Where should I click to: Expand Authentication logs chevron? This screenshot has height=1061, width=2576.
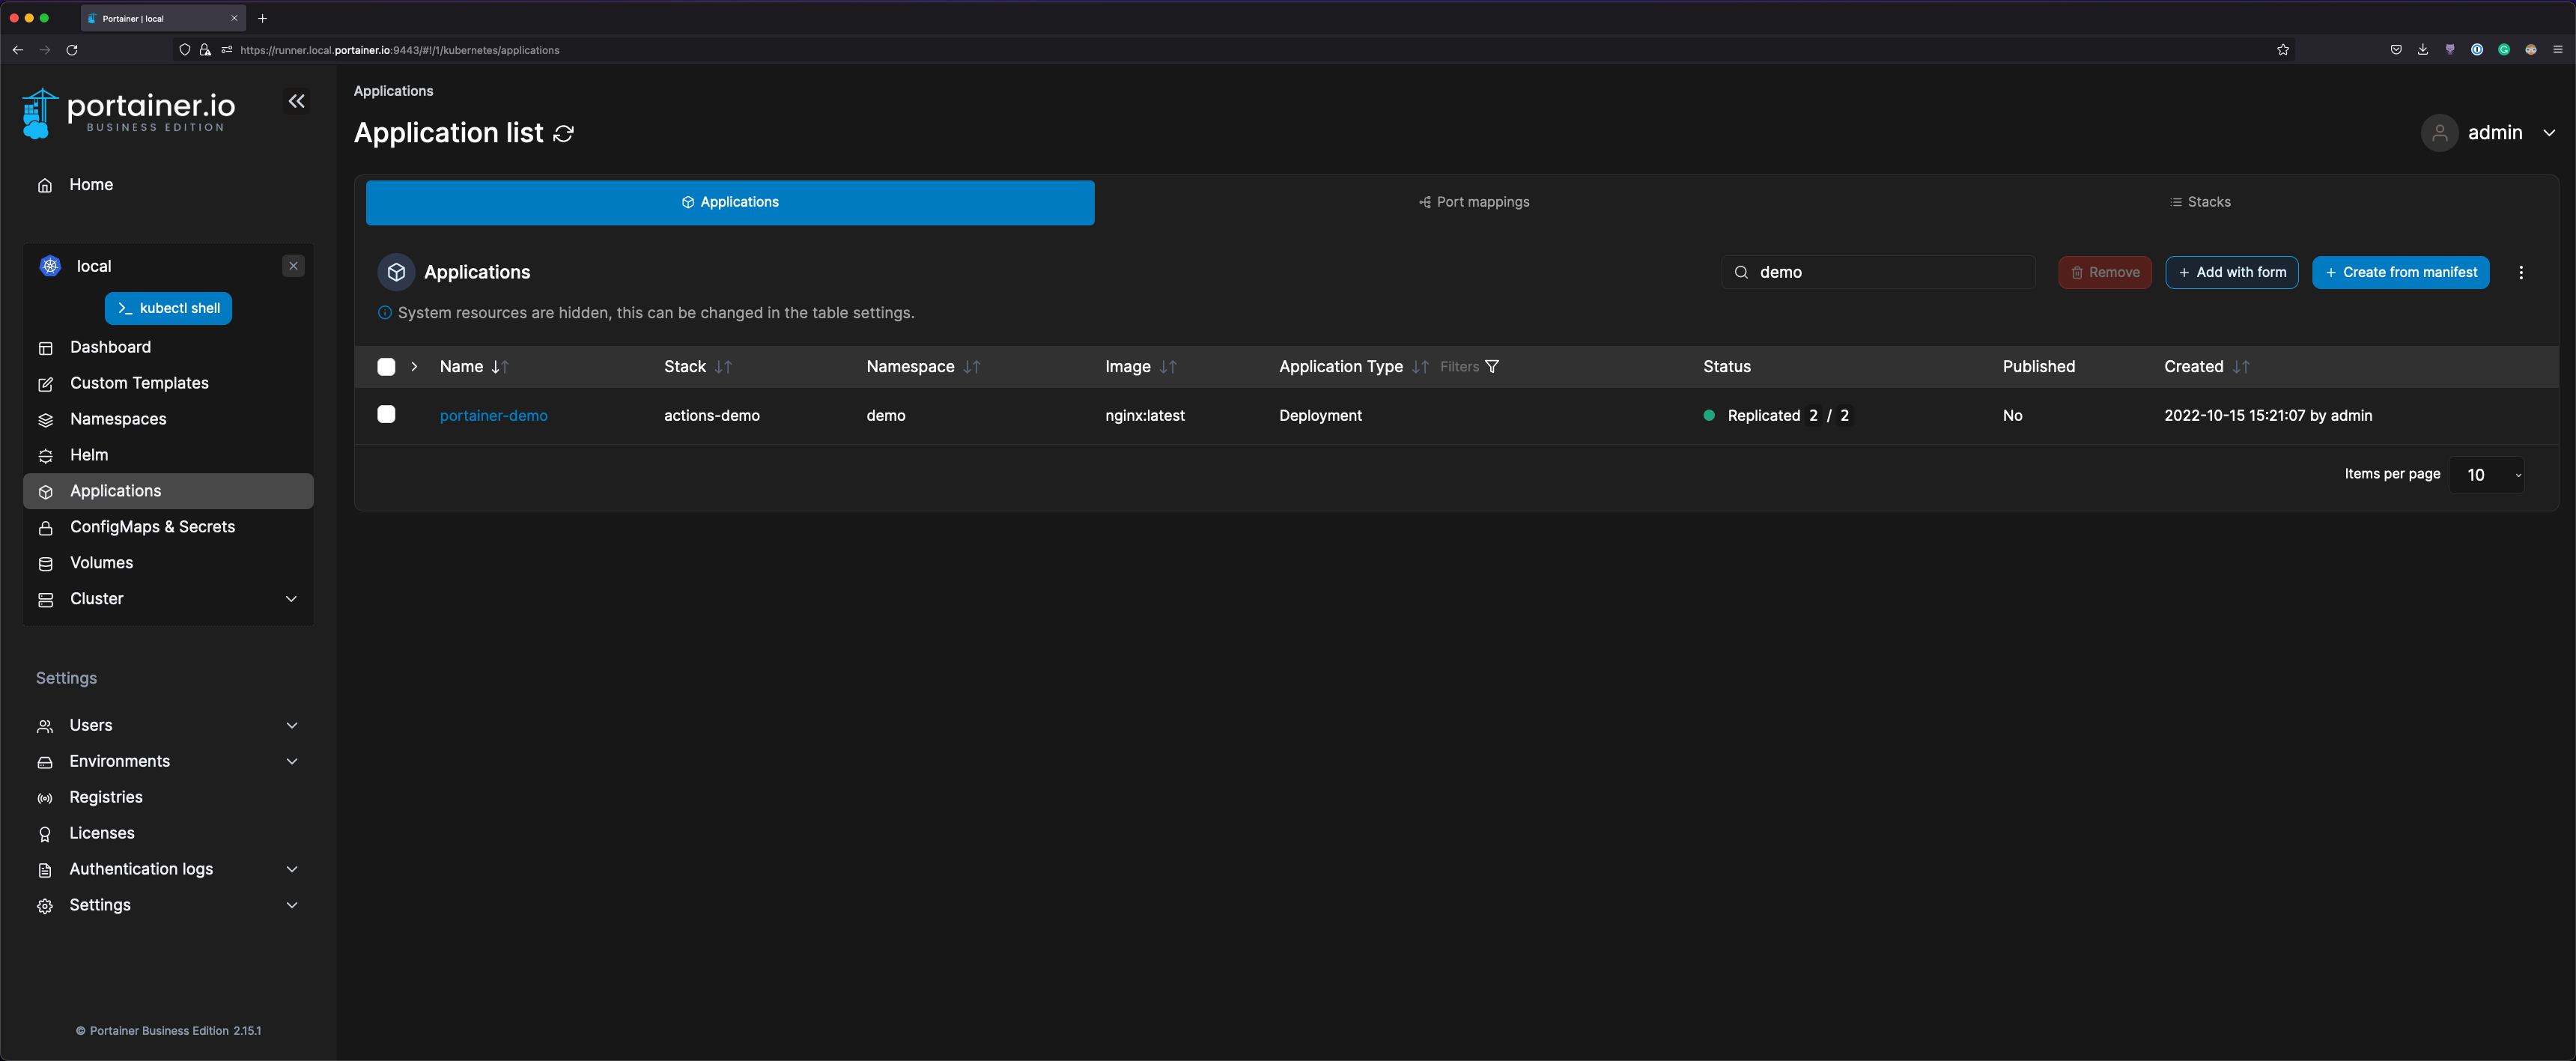coord(292,869)
